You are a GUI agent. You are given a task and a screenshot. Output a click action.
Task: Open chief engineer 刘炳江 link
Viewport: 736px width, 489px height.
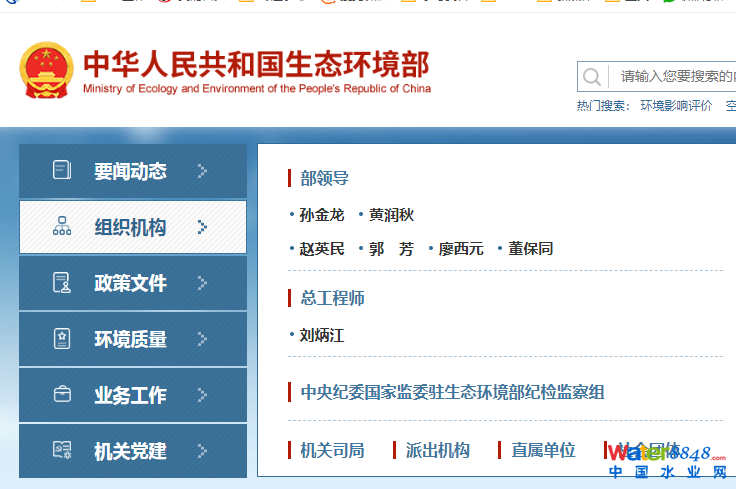pyautogui.click(x=321, y=336)
